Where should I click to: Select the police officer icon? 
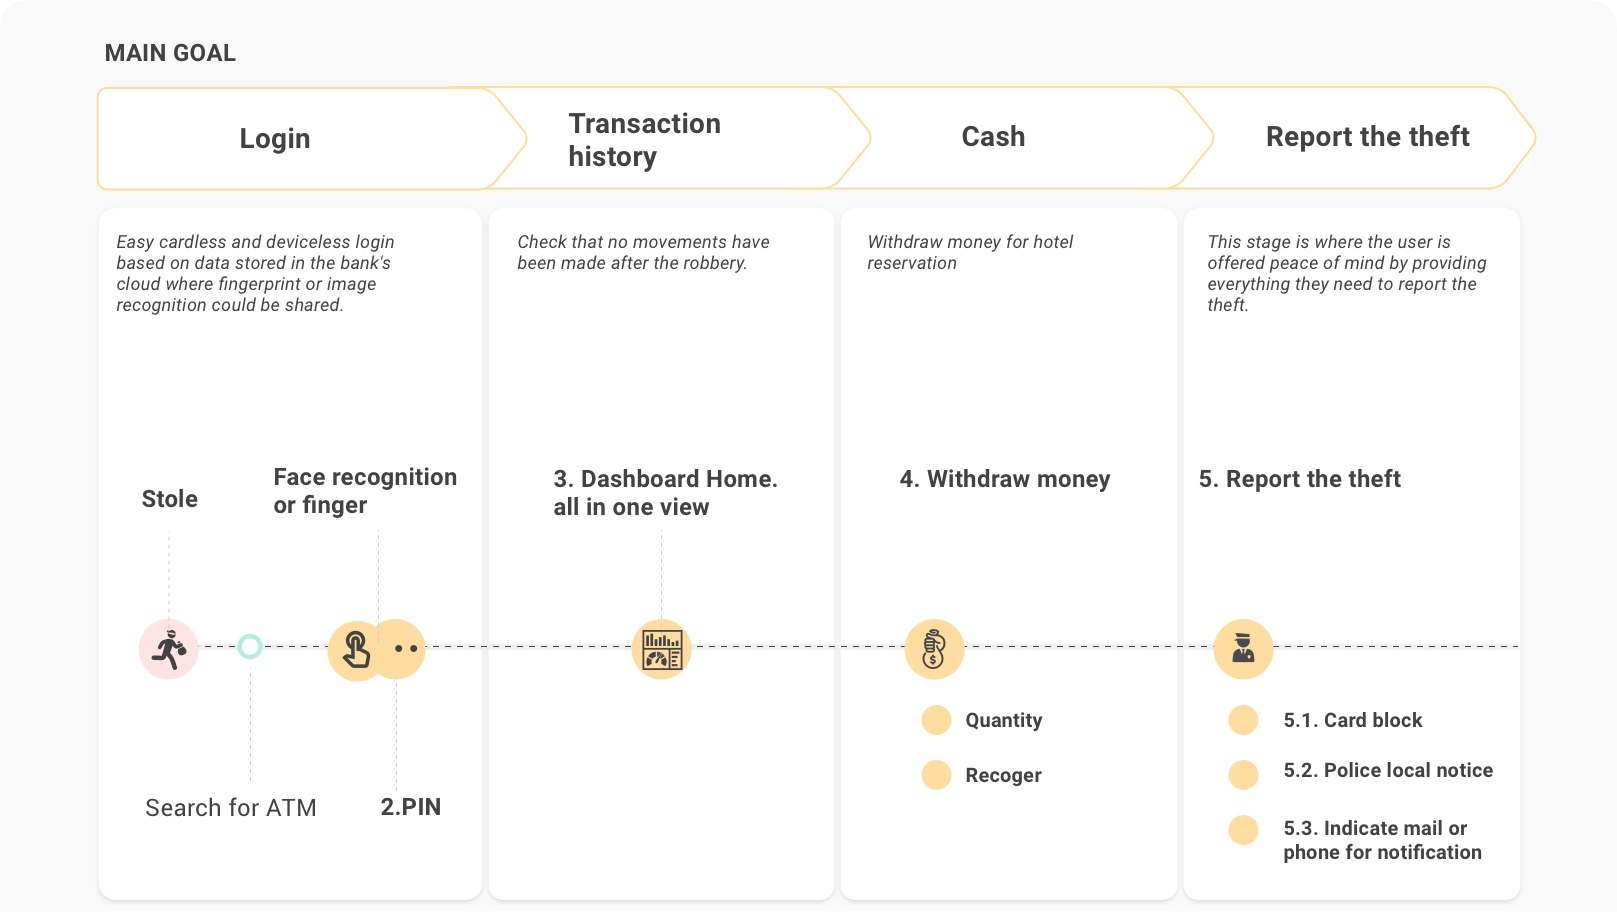click(1243, 649)
